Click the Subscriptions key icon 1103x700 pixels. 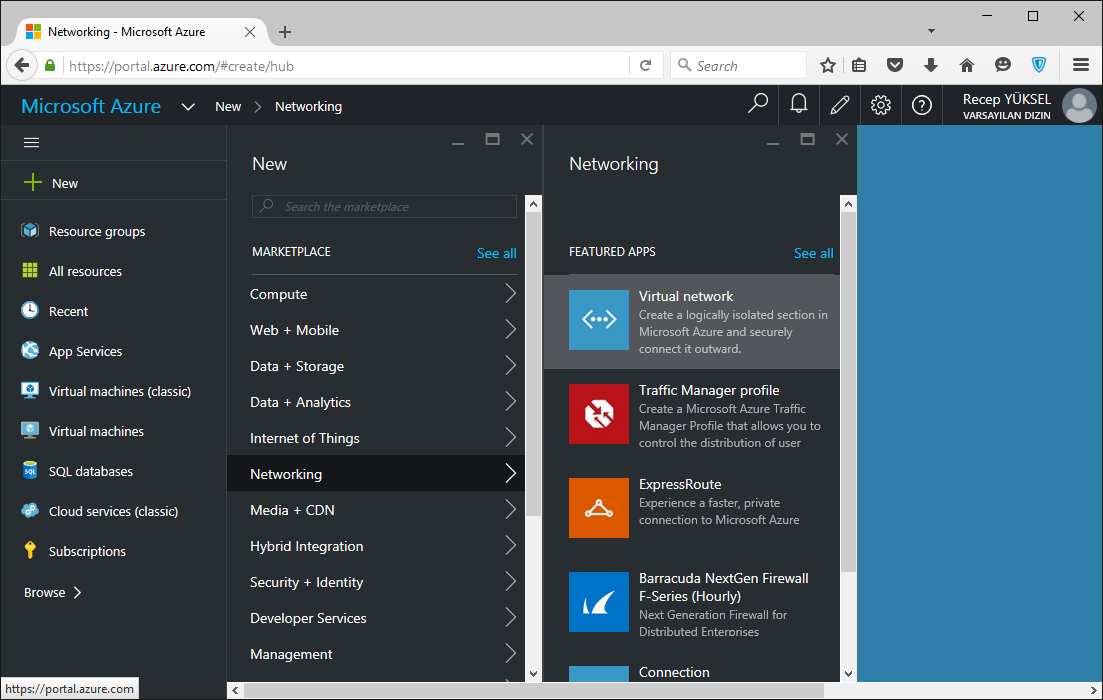coord(30,550)
